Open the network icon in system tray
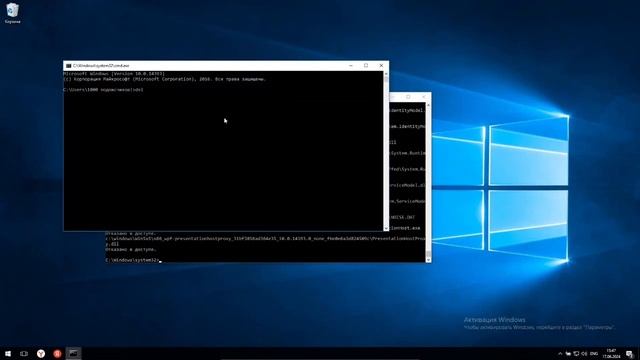Screen dimensions: 640x360 click(x=576, y=353)
